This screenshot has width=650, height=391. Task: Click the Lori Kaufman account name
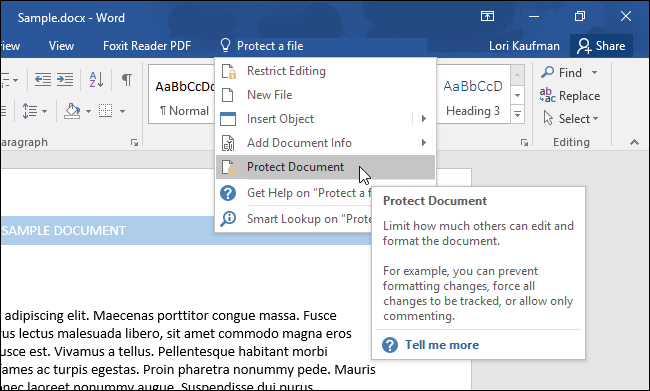[x=524, y=46]
